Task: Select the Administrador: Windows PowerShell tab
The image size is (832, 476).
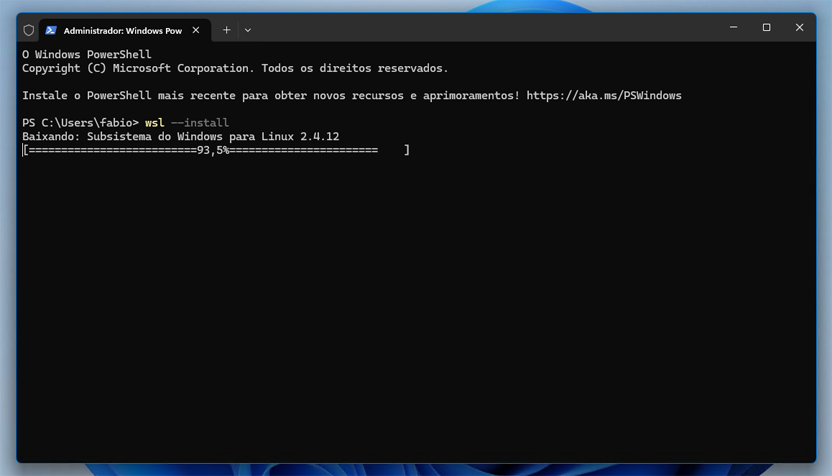Action: (x=125, y=30)
